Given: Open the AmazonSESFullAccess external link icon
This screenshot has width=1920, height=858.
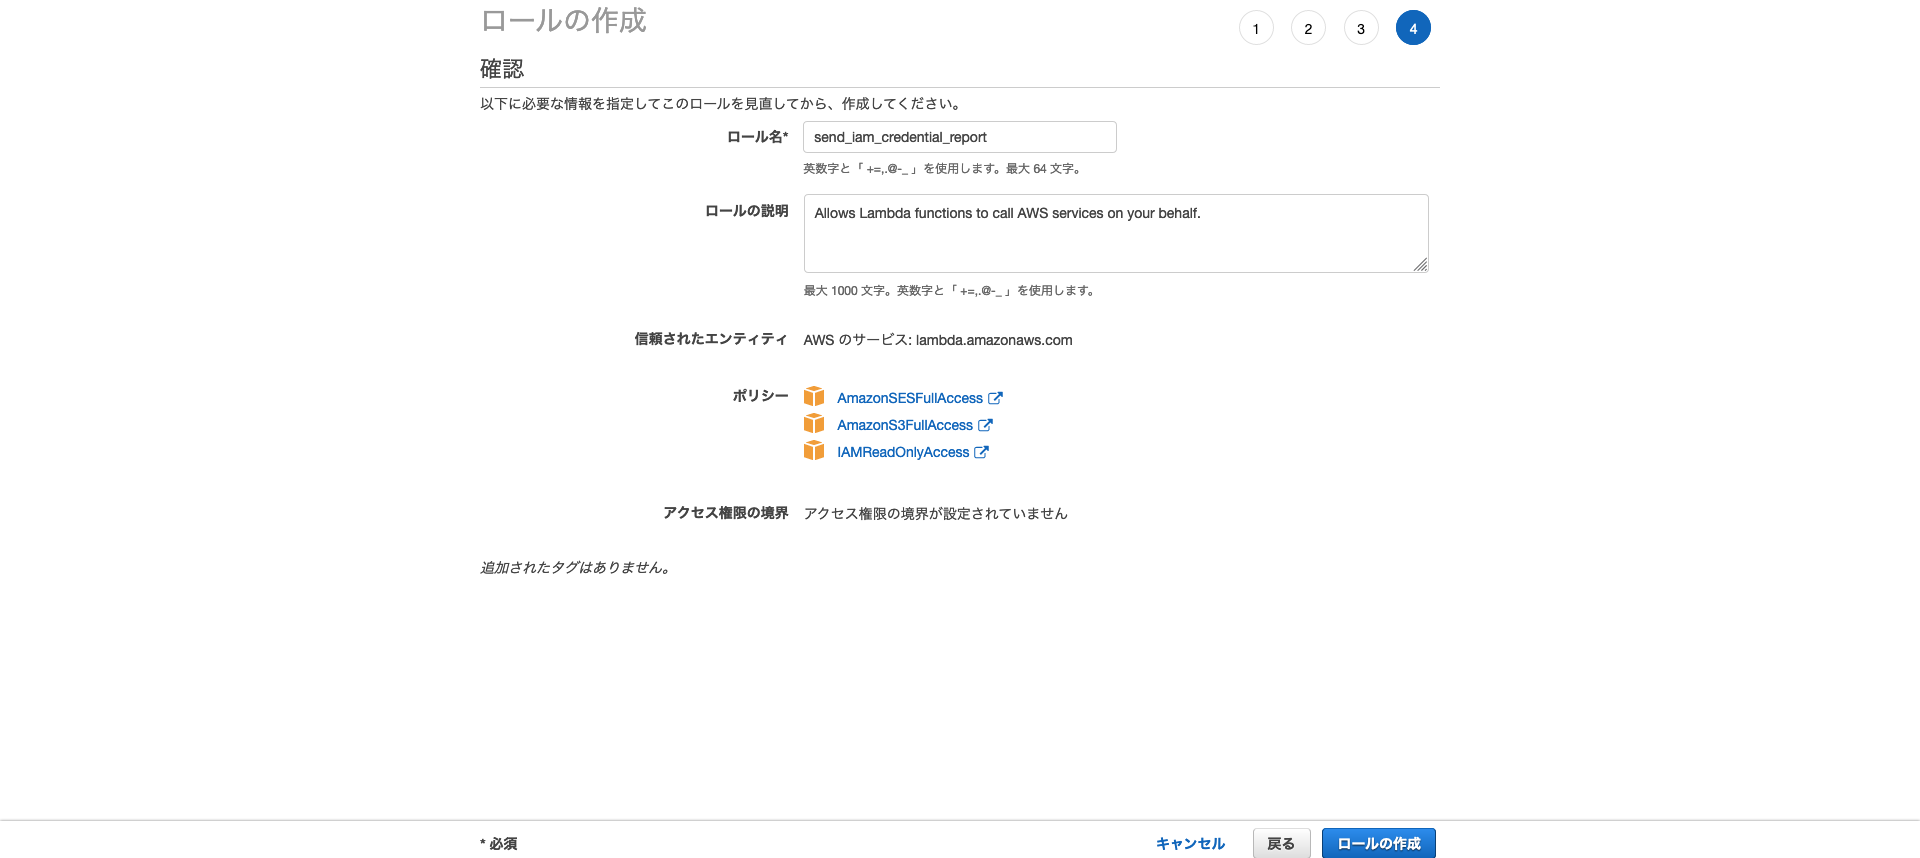Looking at the screenshot, I should pos(995,398).
